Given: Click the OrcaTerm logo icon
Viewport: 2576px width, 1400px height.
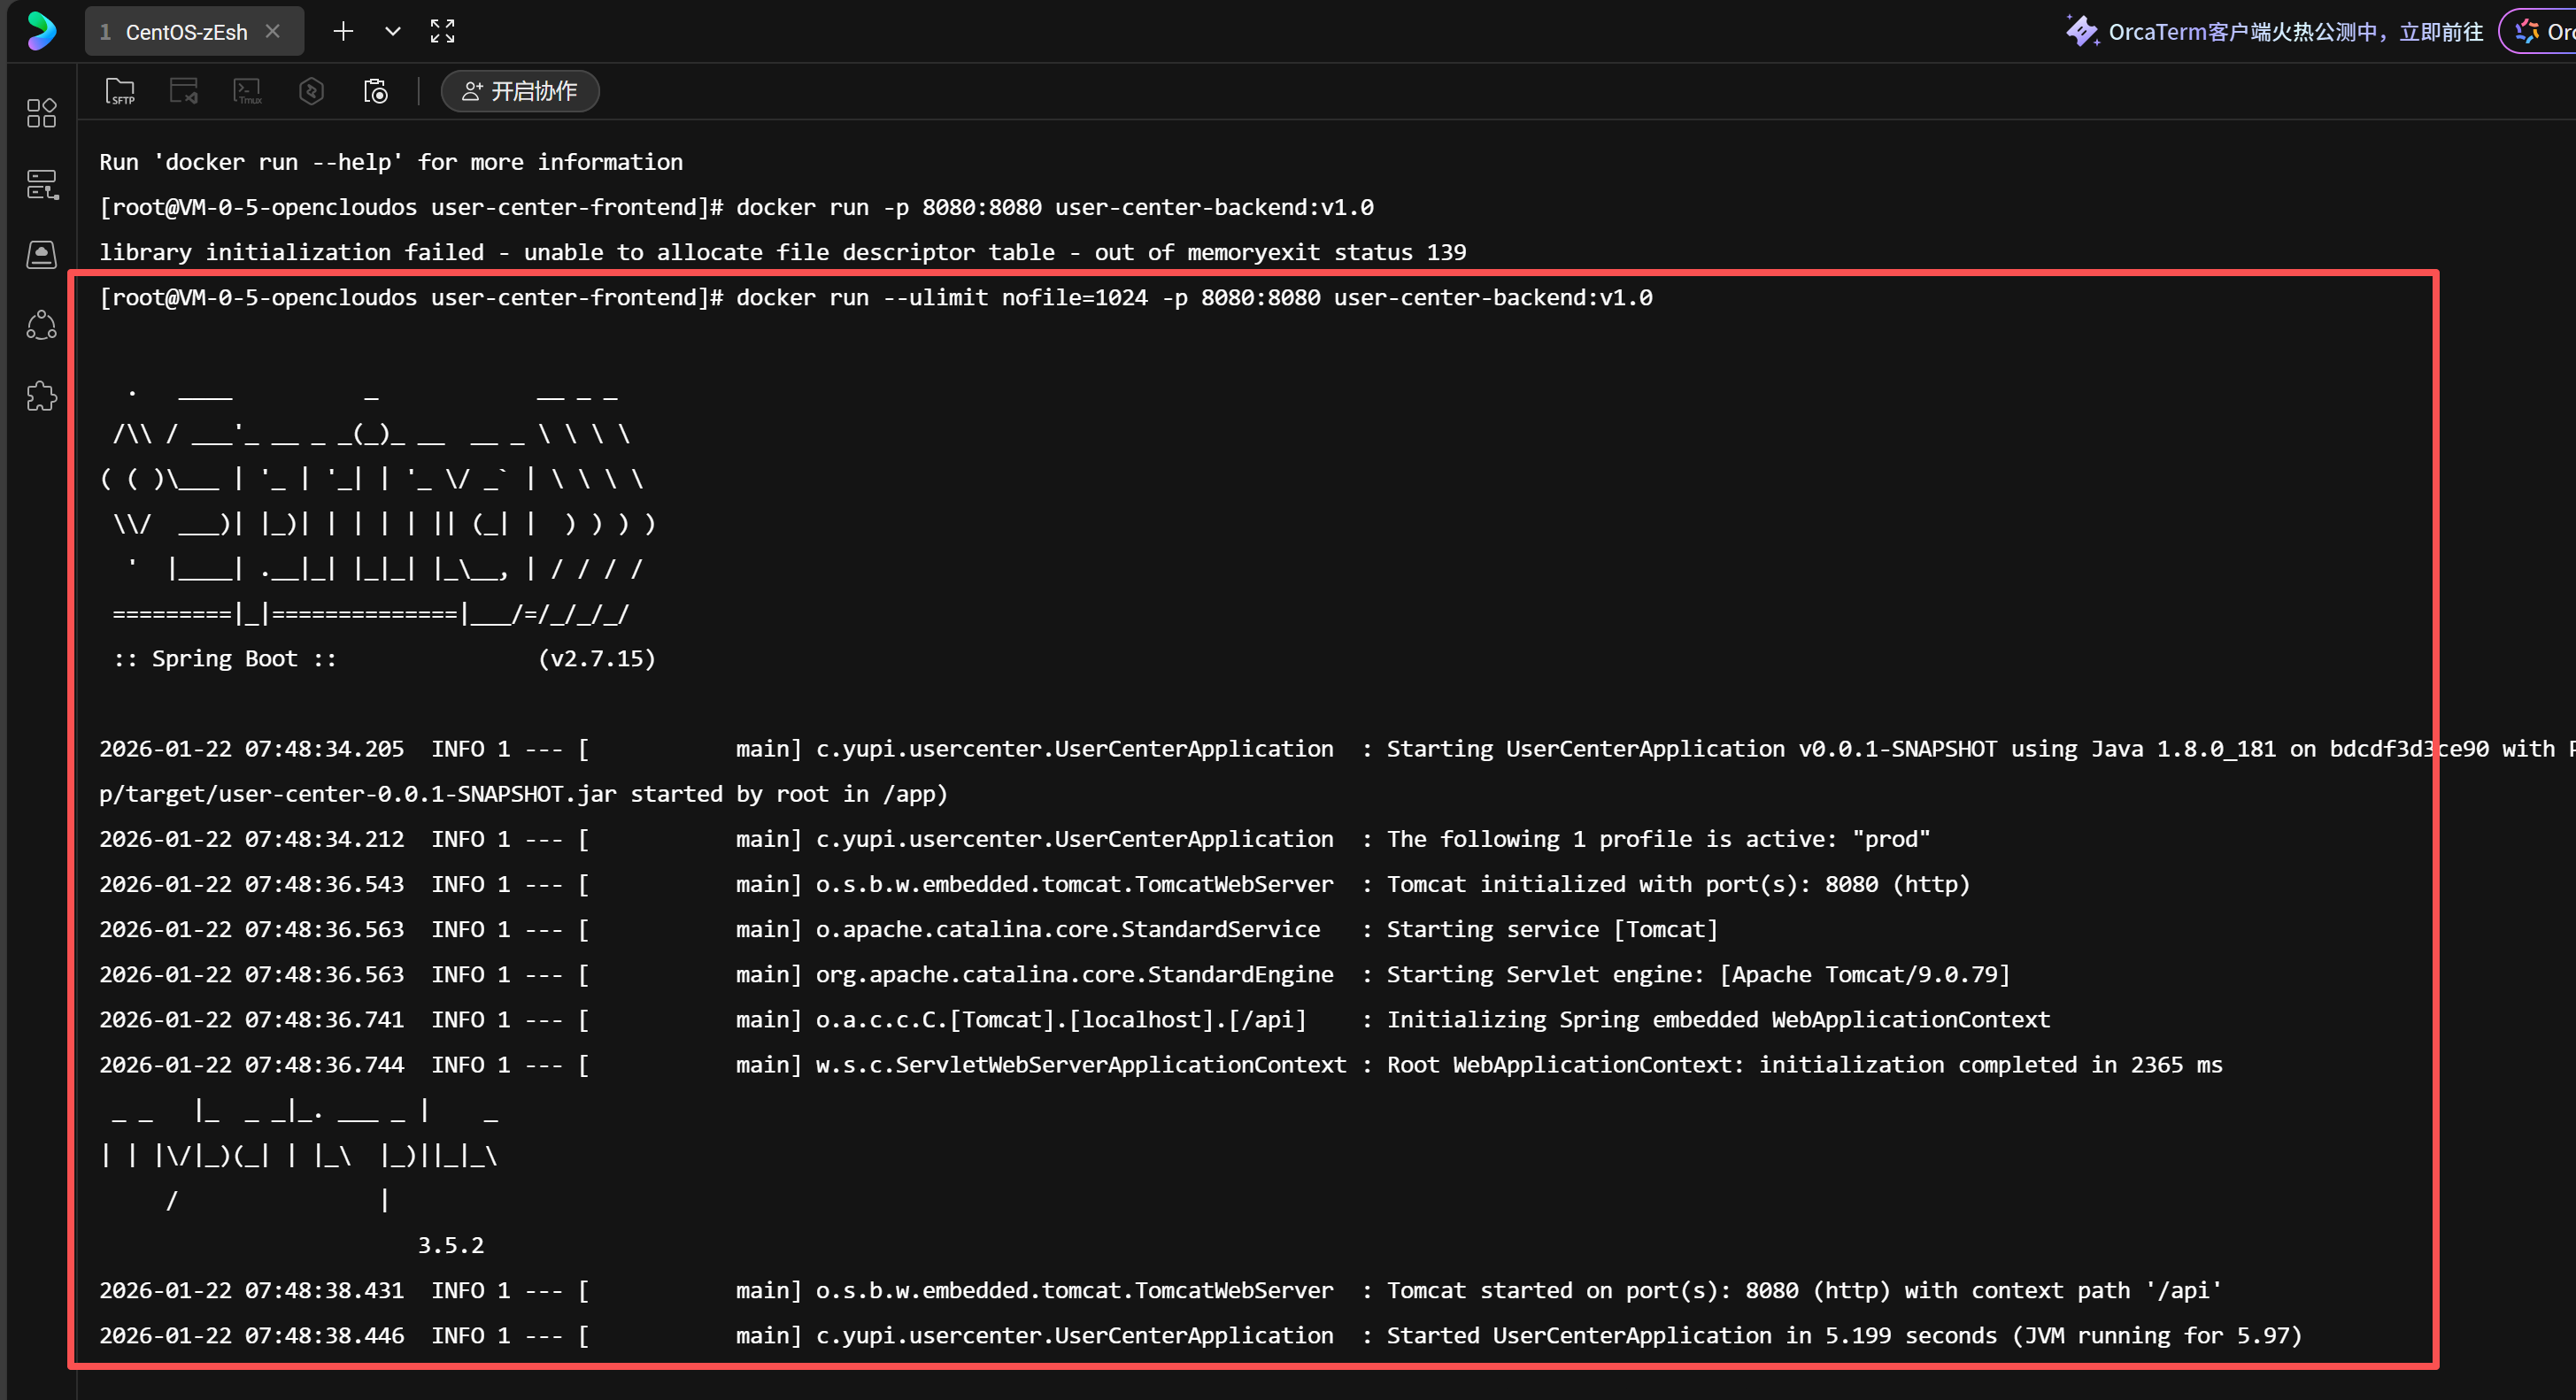Looking at the screenshot, I should pyautogui.click(x=41, y=31).
